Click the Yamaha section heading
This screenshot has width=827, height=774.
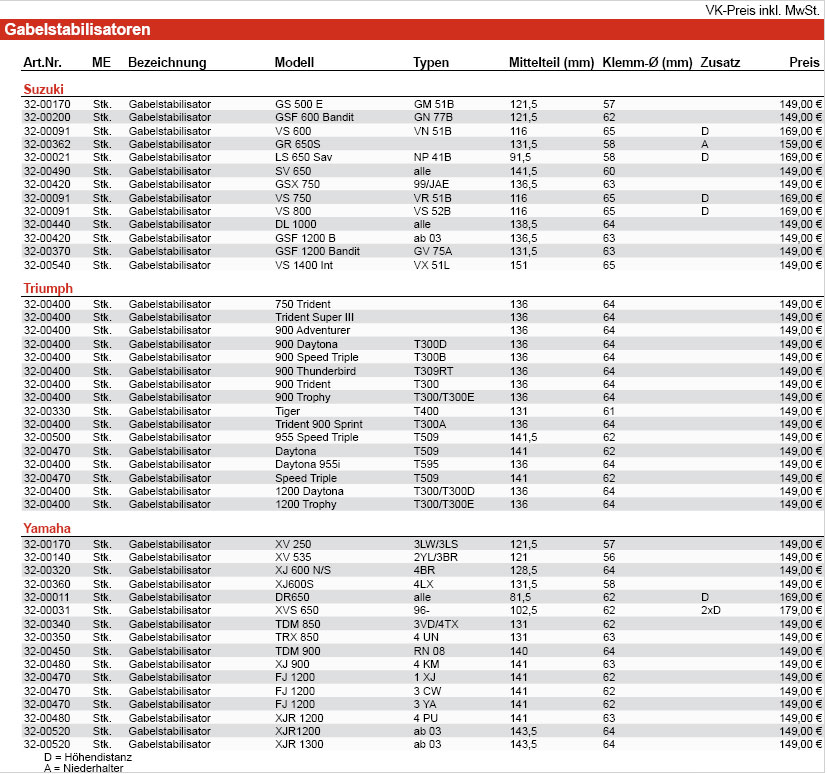47,529
